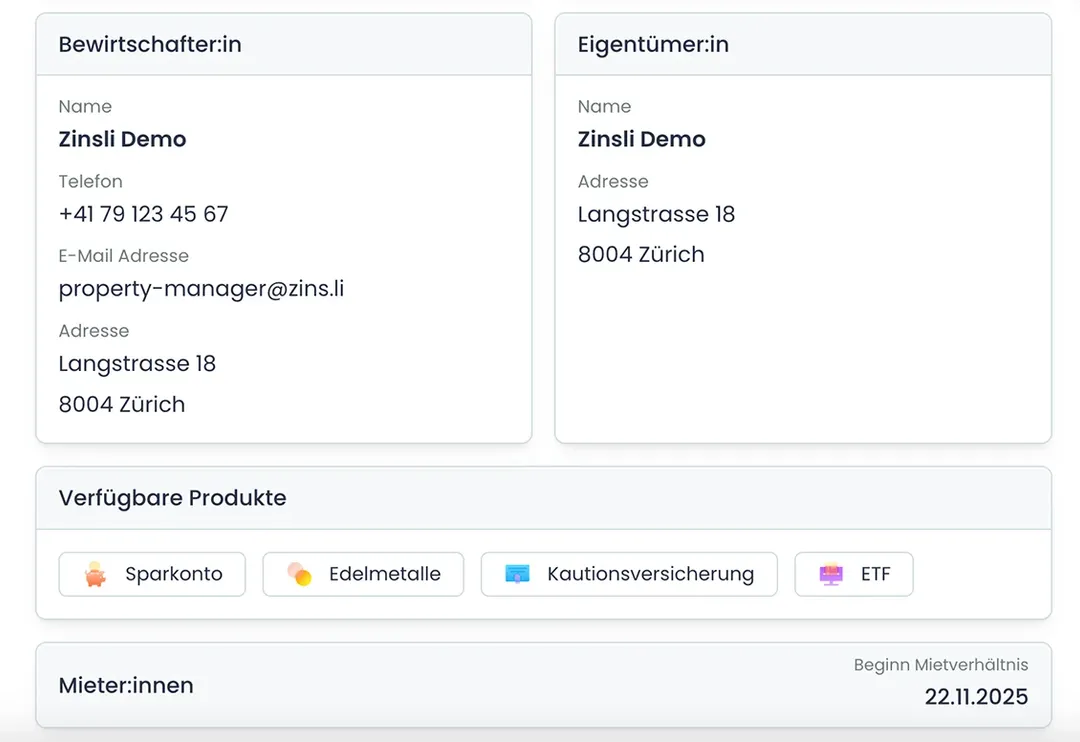This screenshot has width=1080, height=742.
Task: Expand the Mieter:innen section header
Action: [126, 686]
